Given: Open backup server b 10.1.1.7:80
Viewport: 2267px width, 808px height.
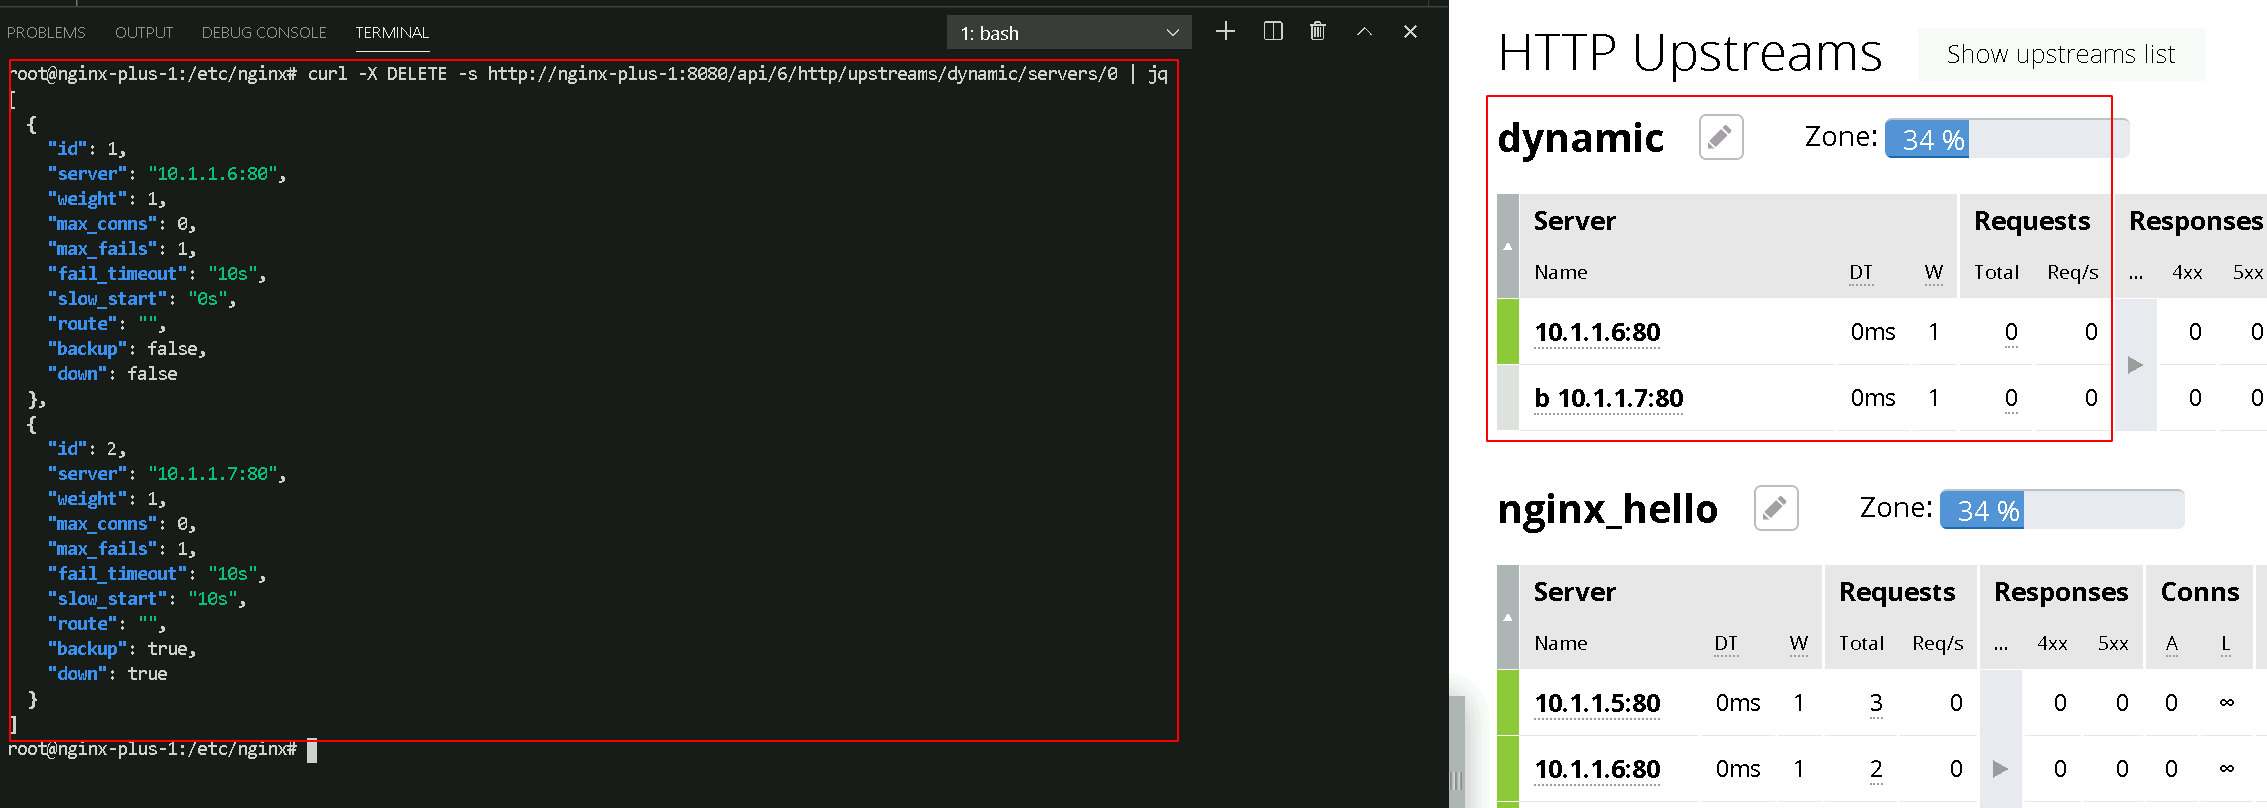Looking at the screenshot, I should click(1609, 398).
